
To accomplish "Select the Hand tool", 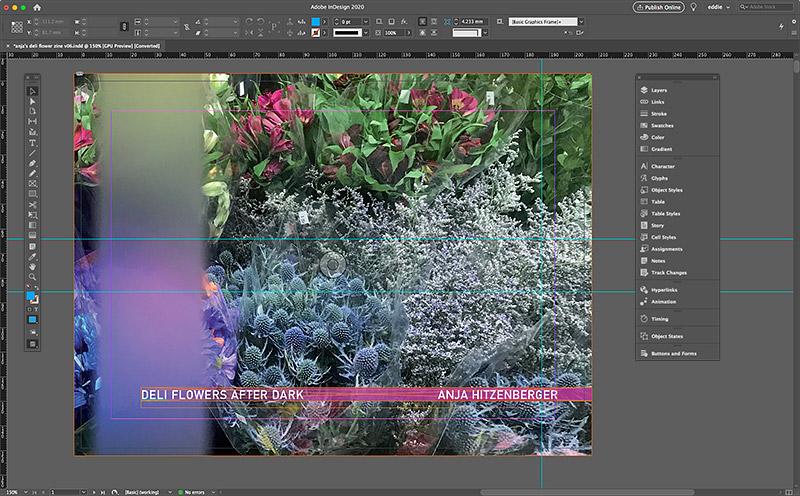I will (33, 267).
